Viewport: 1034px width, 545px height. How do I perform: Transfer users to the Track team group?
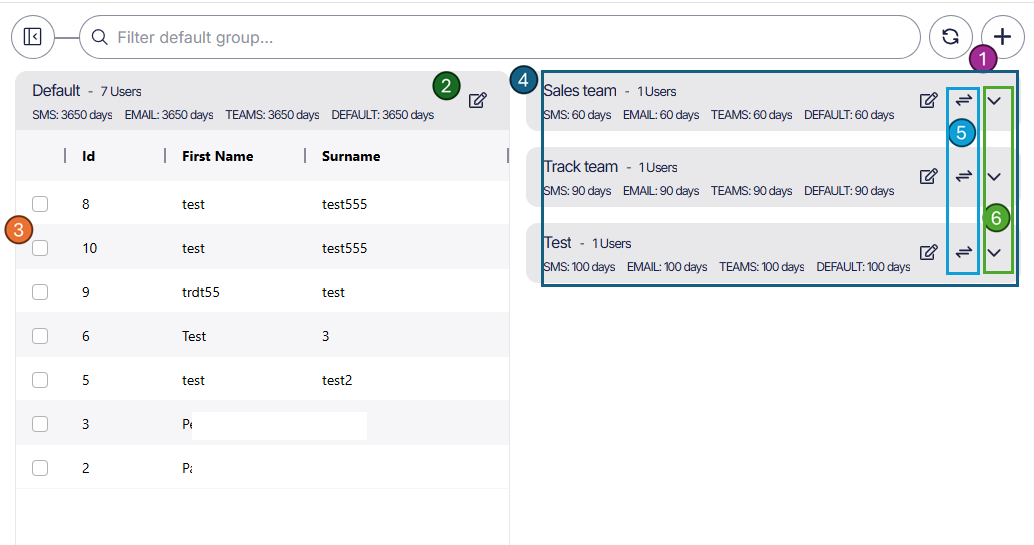pos(963,176)
